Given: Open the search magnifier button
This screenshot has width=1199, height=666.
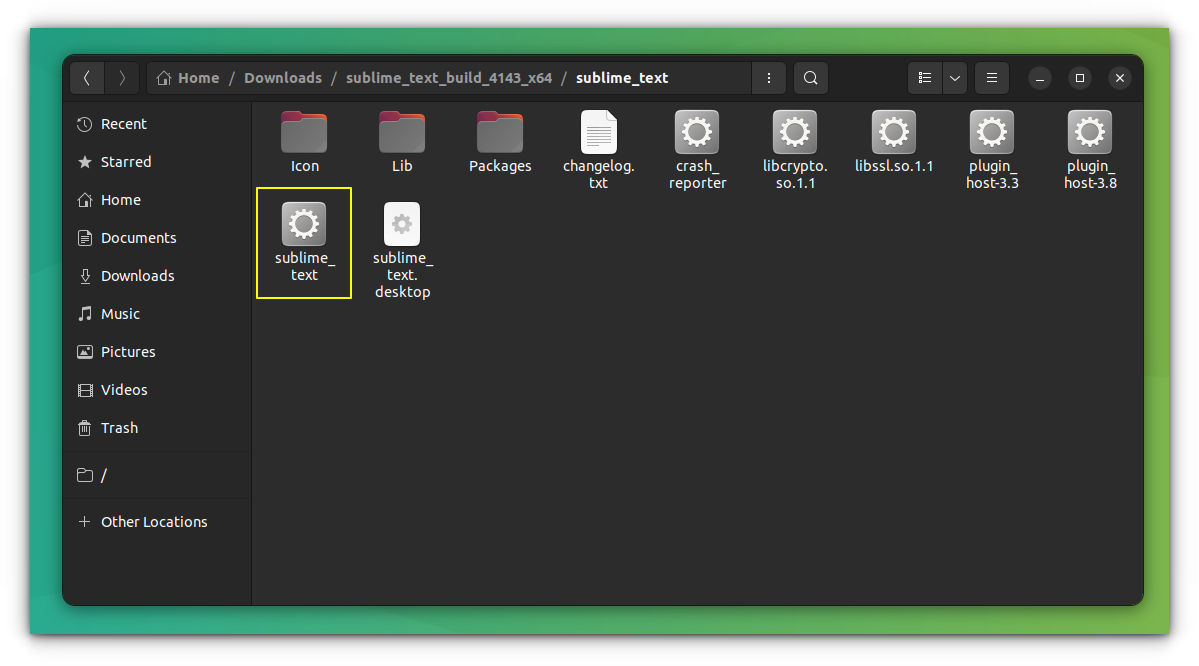Looking at the screenshot, I should [811, 78].
